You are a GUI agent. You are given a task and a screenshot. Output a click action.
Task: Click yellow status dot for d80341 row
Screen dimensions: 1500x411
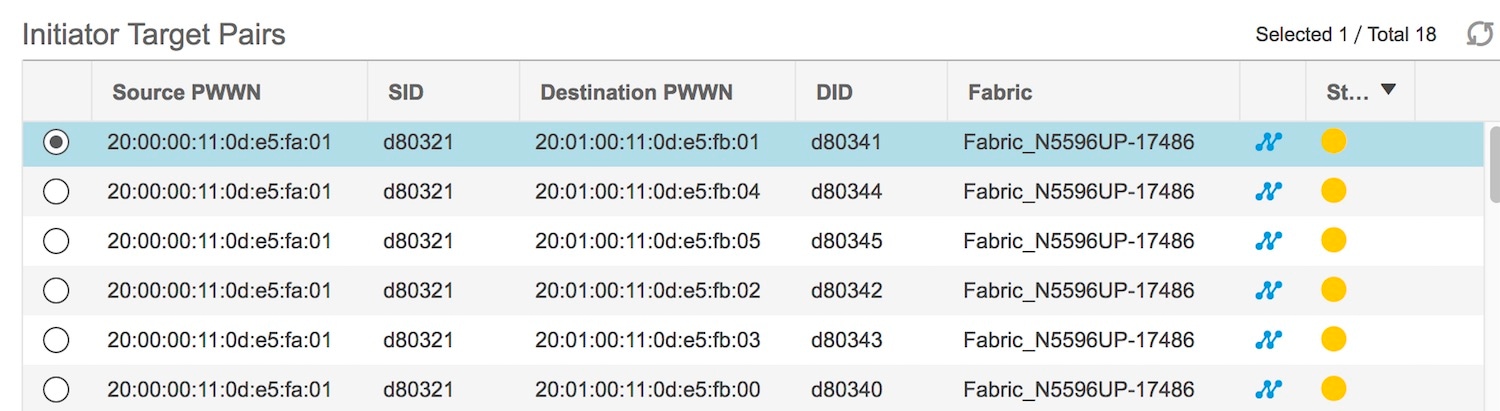[x=1333, y=142]
